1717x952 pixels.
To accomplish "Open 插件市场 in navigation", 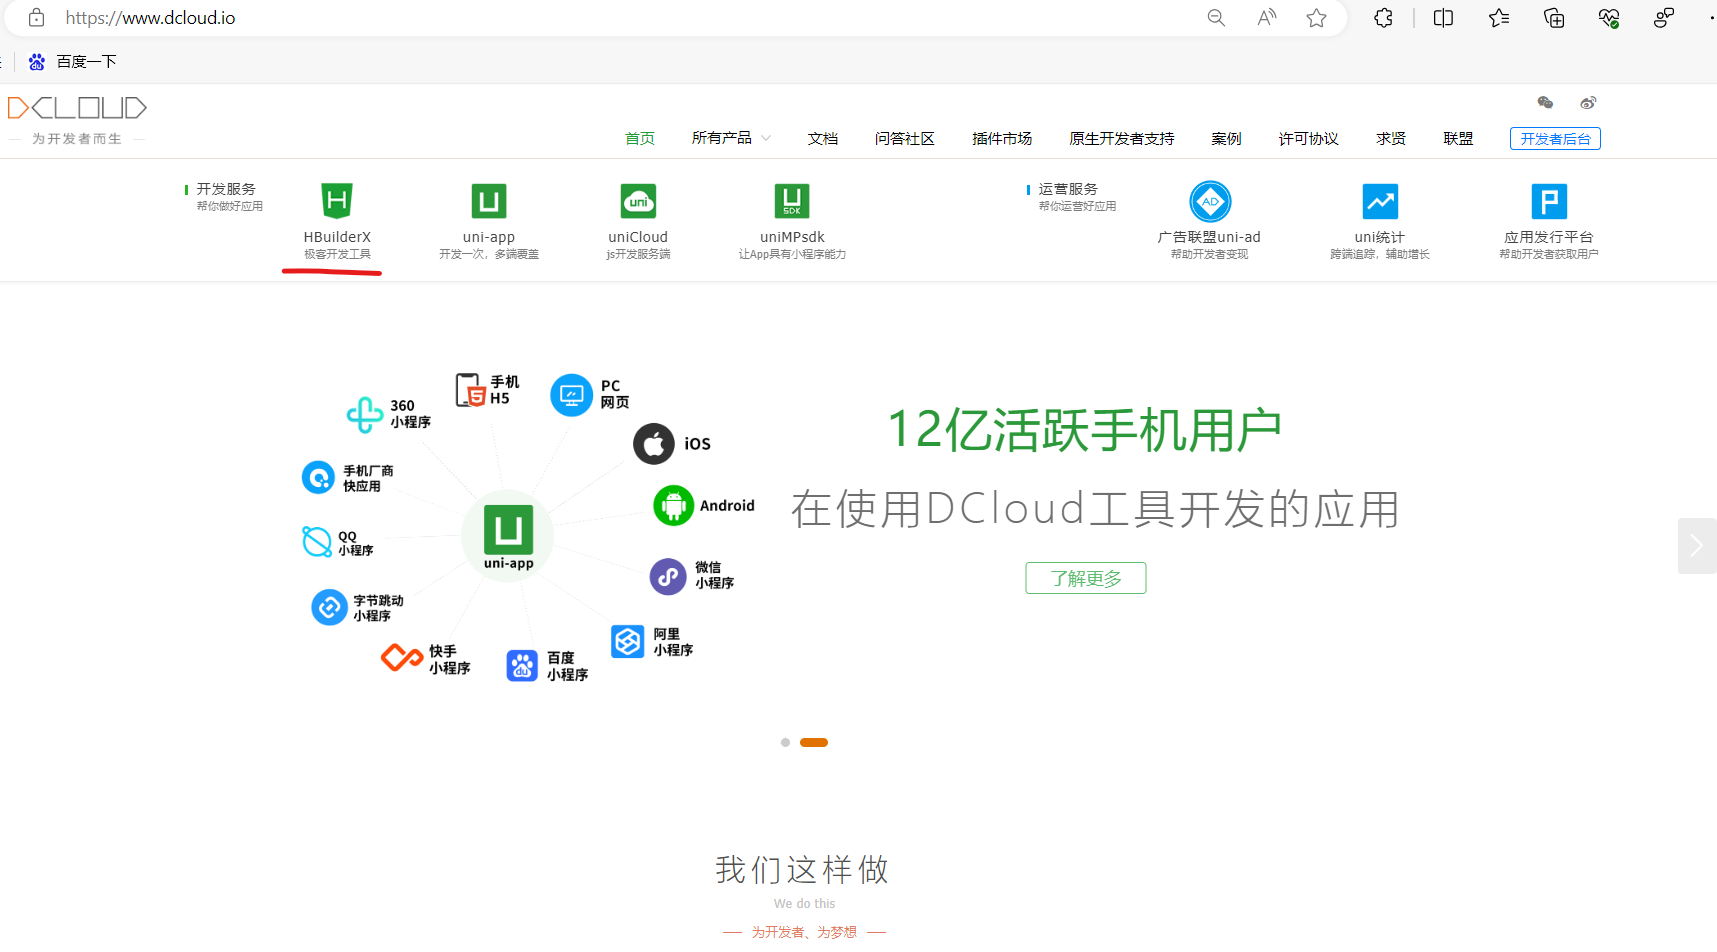I will [x=1002, y=138].
